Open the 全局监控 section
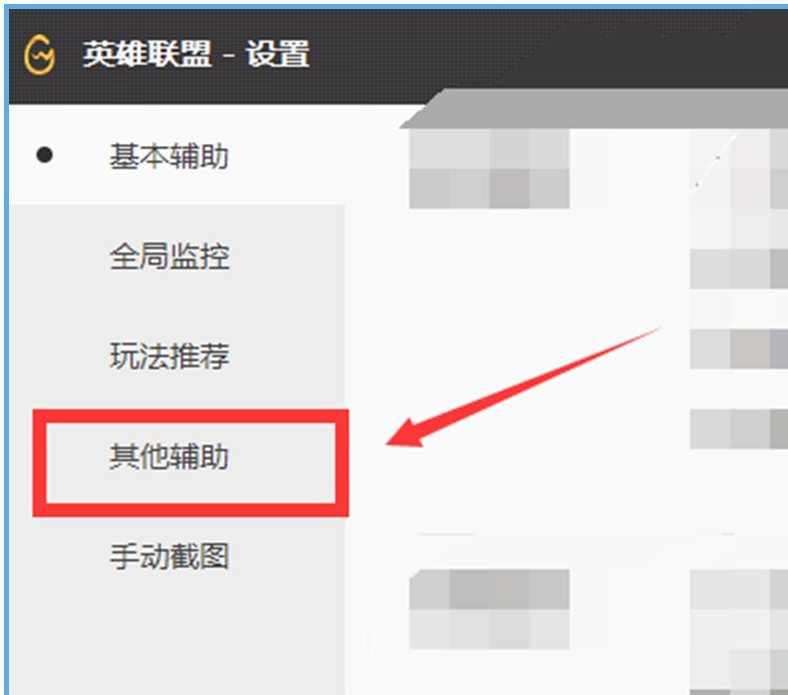 (x=169, y=256)
